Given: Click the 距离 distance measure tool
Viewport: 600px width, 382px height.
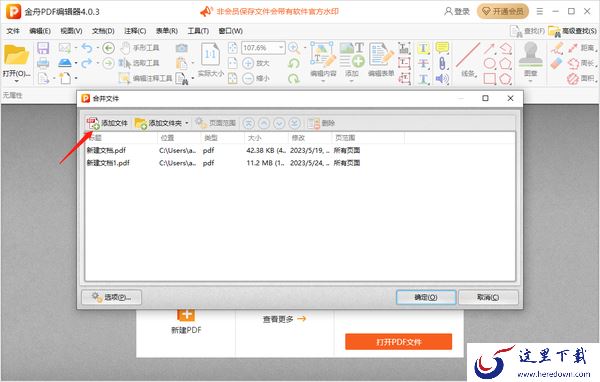Looking at the screenshot, I should tap(581, 48).
